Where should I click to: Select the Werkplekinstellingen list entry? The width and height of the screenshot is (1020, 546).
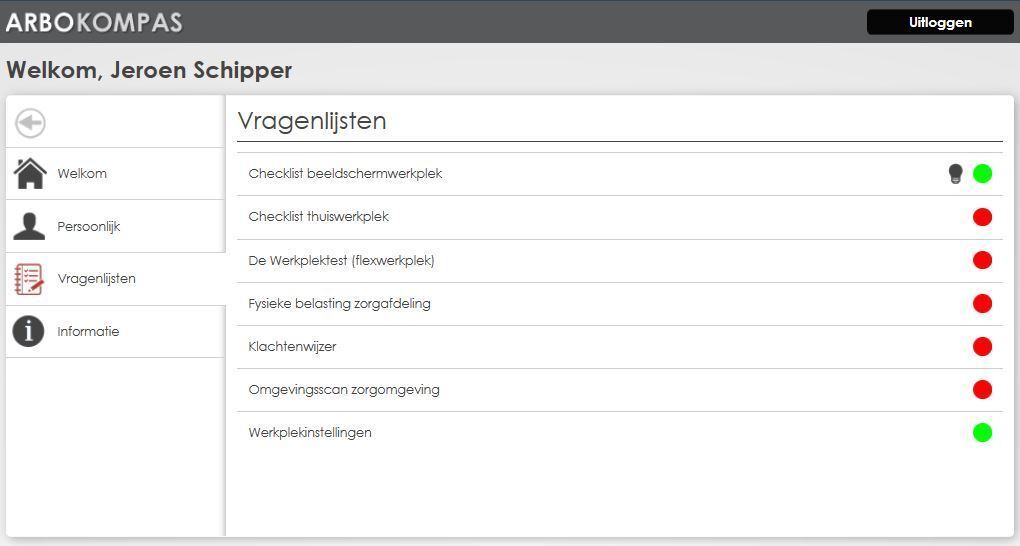(x=310, y=433)
